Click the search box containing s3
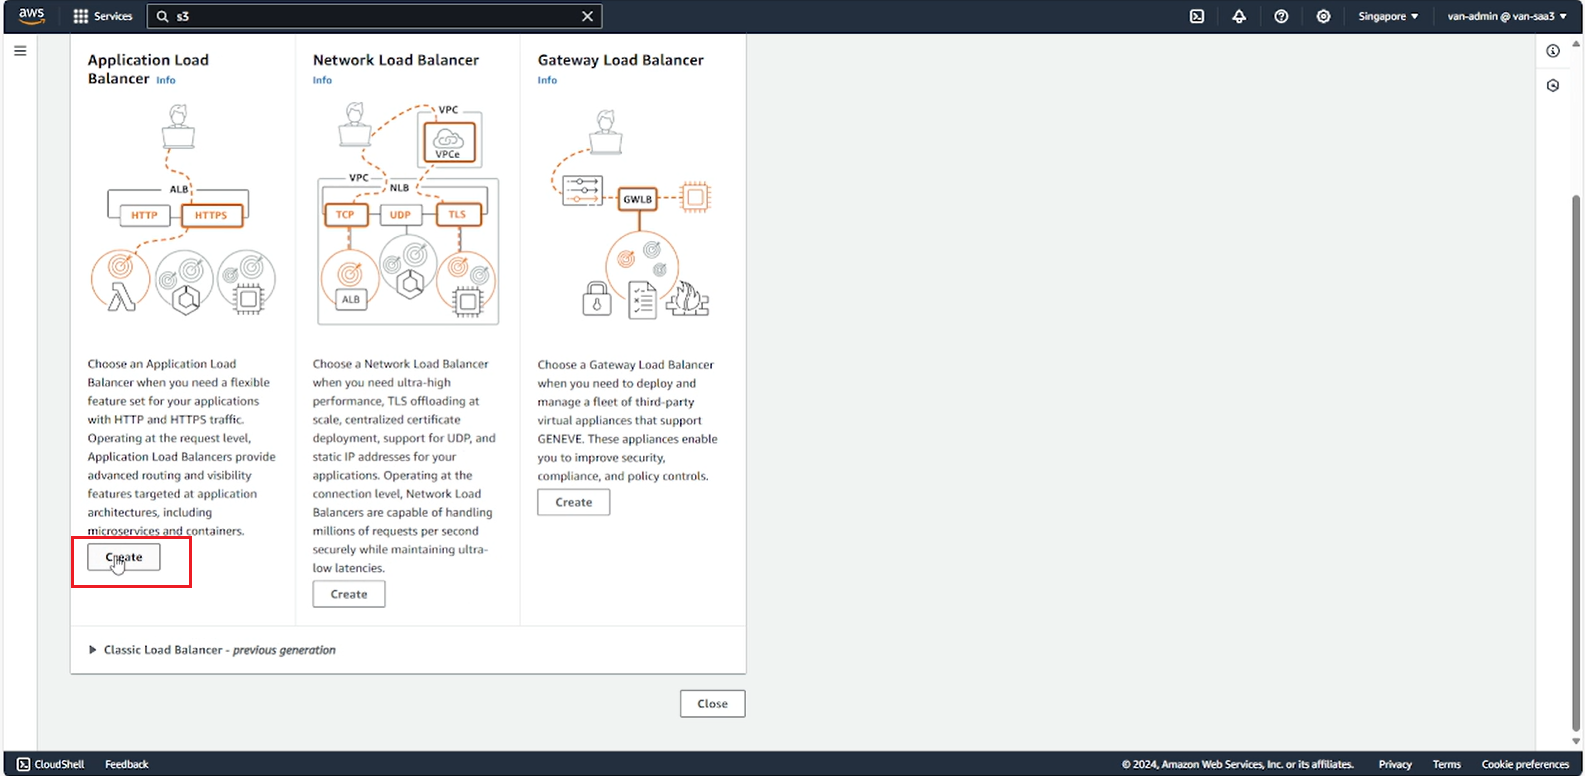 point(374,16)
